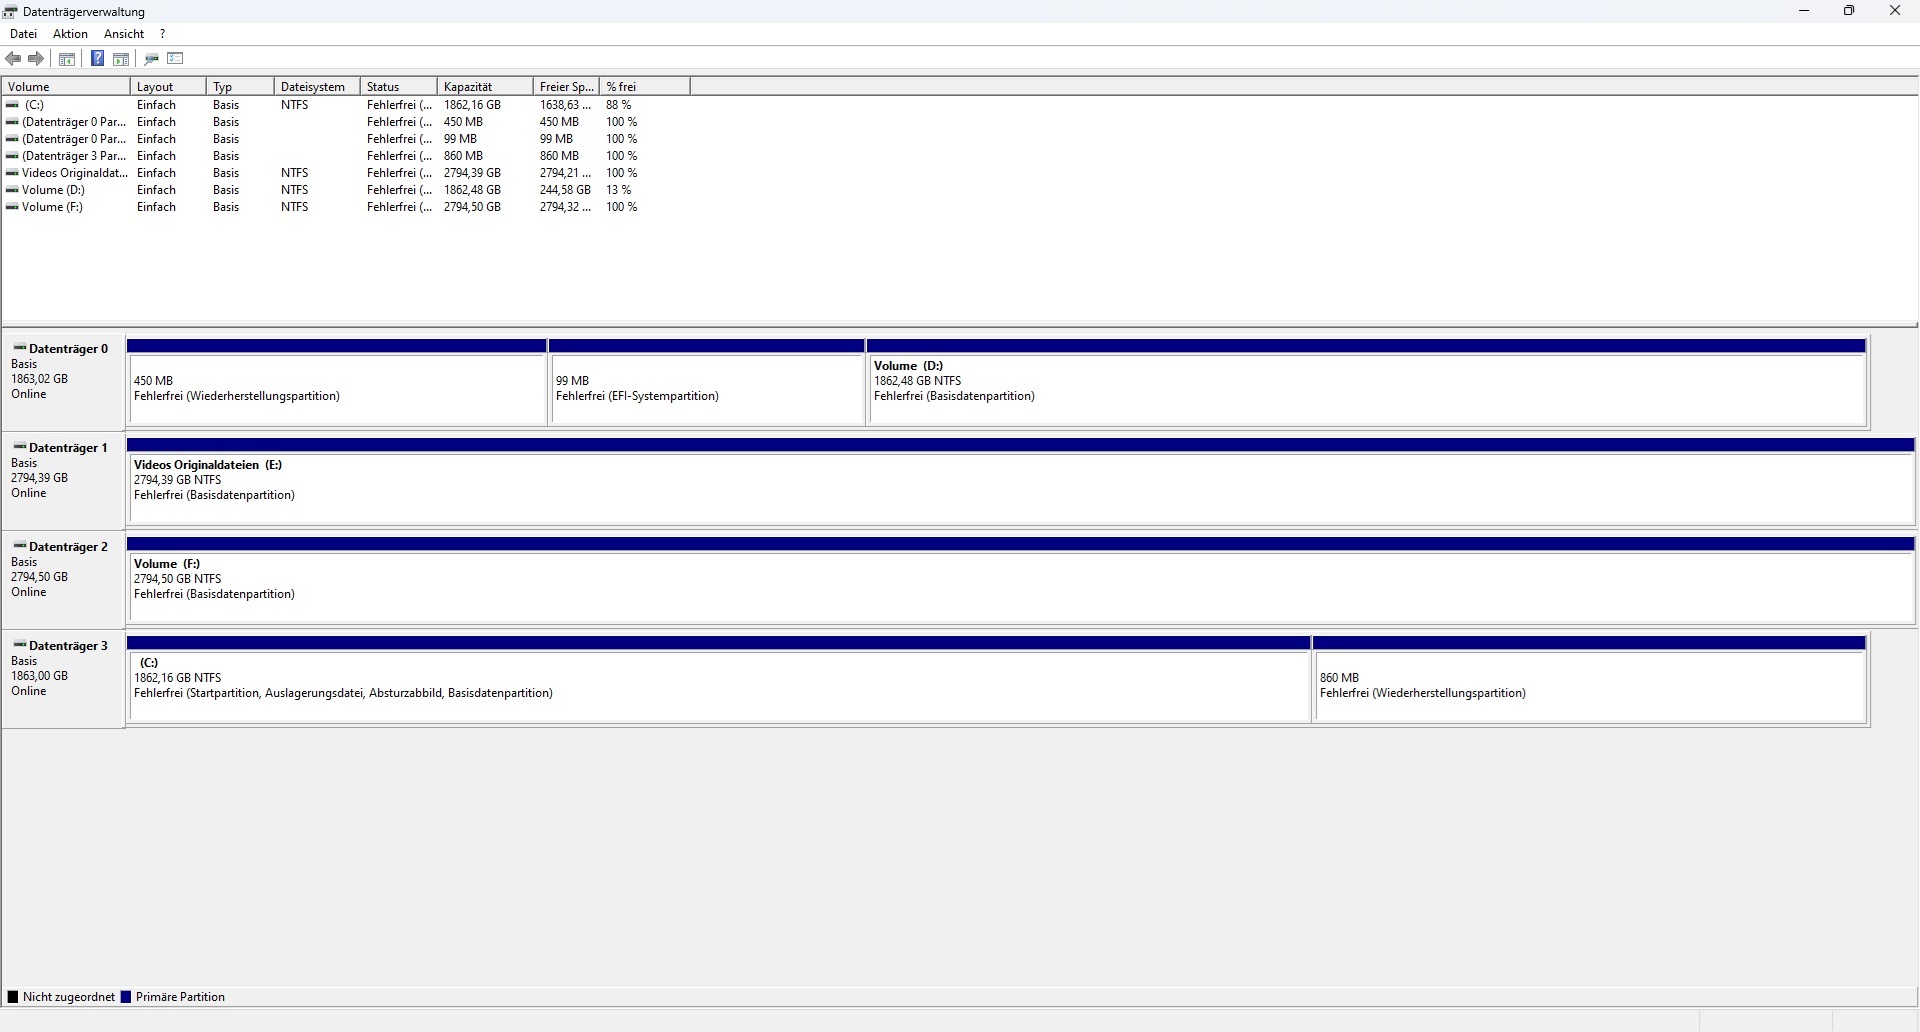Select drive icon of Volume (F:) list row
The image size is (1920, 1032).
click(13, 207)
